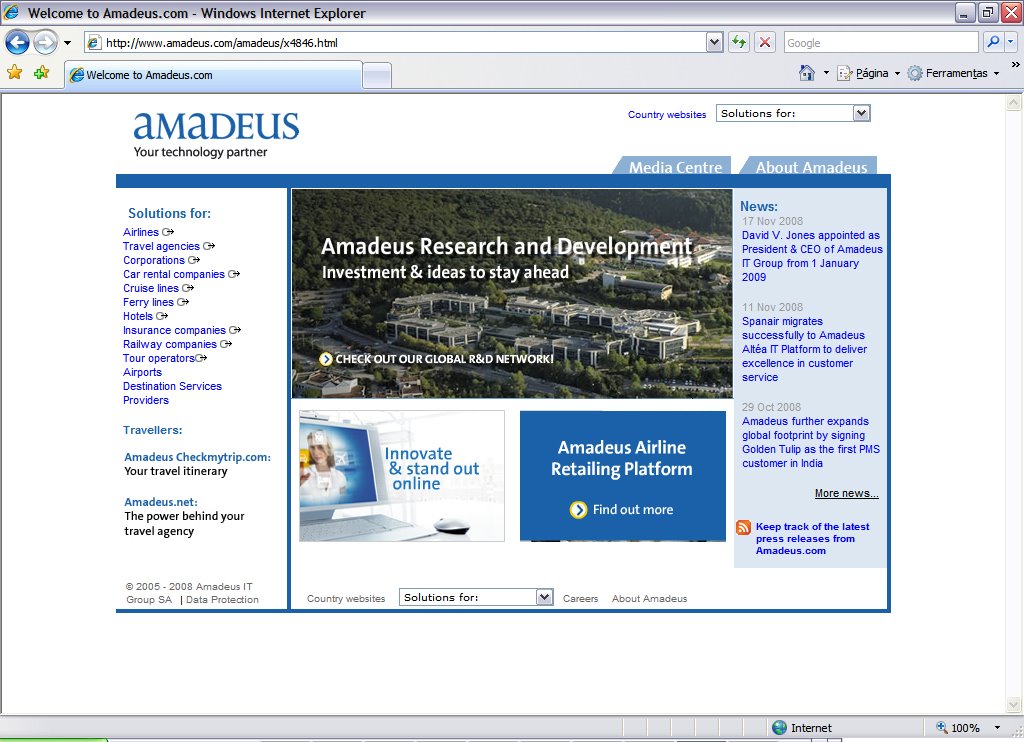Select the Welcome to Amadeus.com tab
Viewport: 1024px width, 742px height.
click(x=213, y=75)
